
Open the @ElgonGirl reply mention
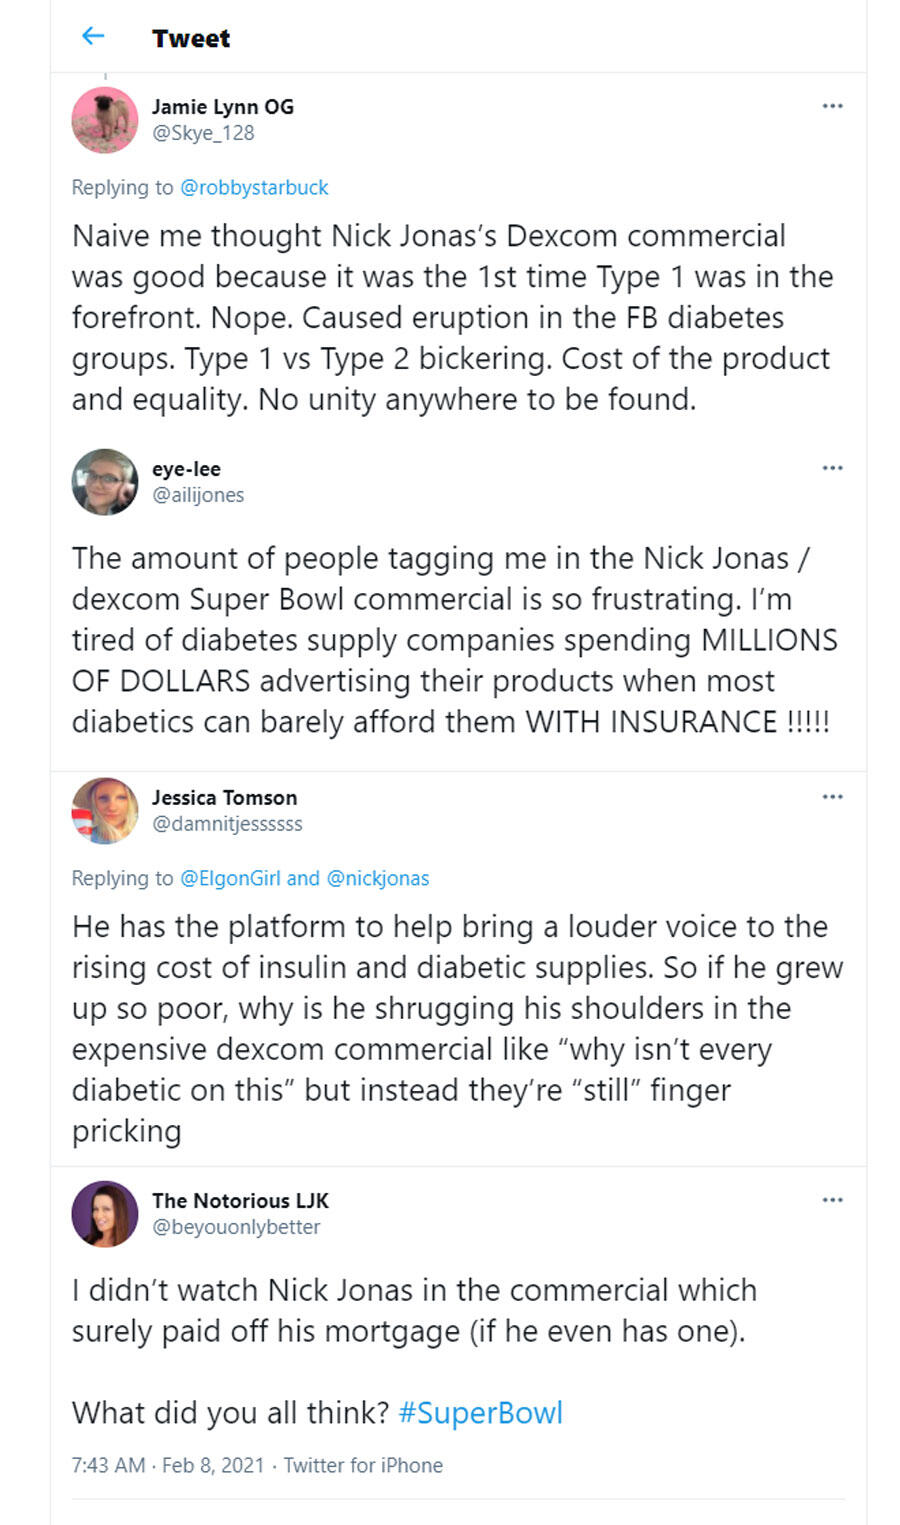point(230,879)
